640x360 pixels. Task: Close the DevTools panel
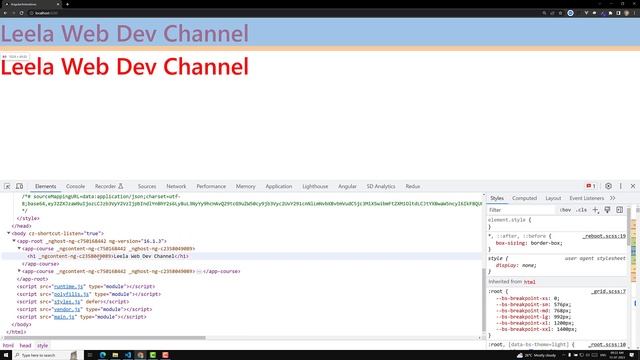(x=633, y=186)
